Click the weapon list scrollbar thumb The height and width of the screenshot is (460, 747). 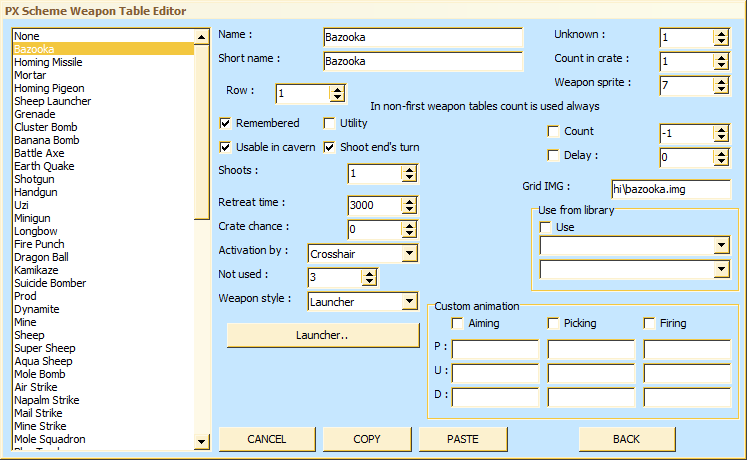(x=202, y=132)
